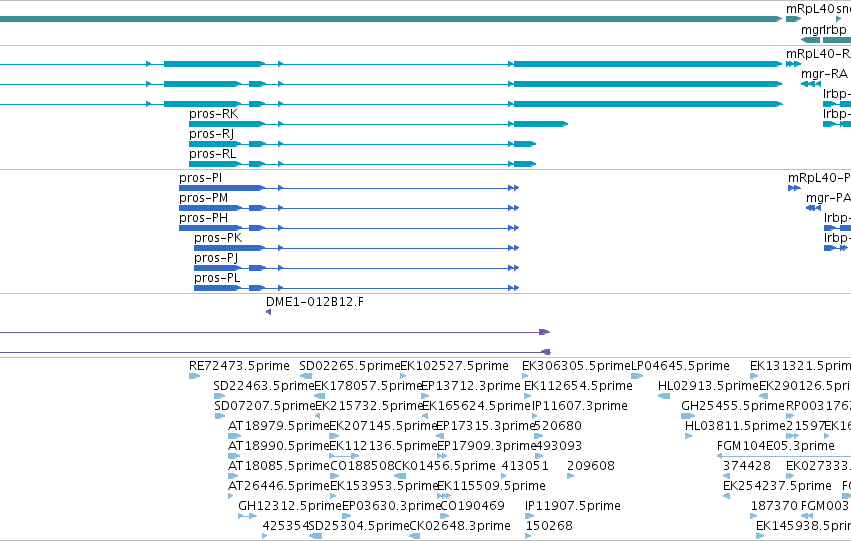The width and height of the screenshot is (851, 541).
Task: Click the SD02265.5prime arrow glyph
Action: coord(306,376)
